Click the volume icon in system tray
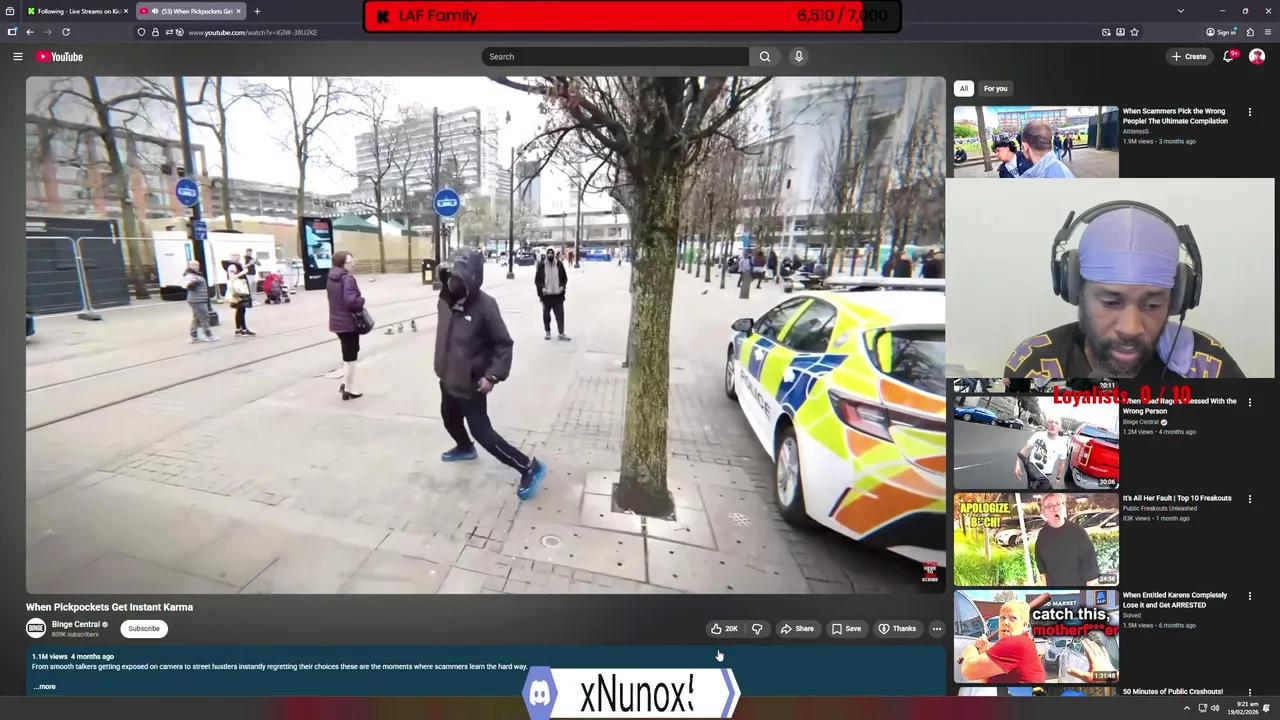 pyautogui.click(x=1215, y=708)
